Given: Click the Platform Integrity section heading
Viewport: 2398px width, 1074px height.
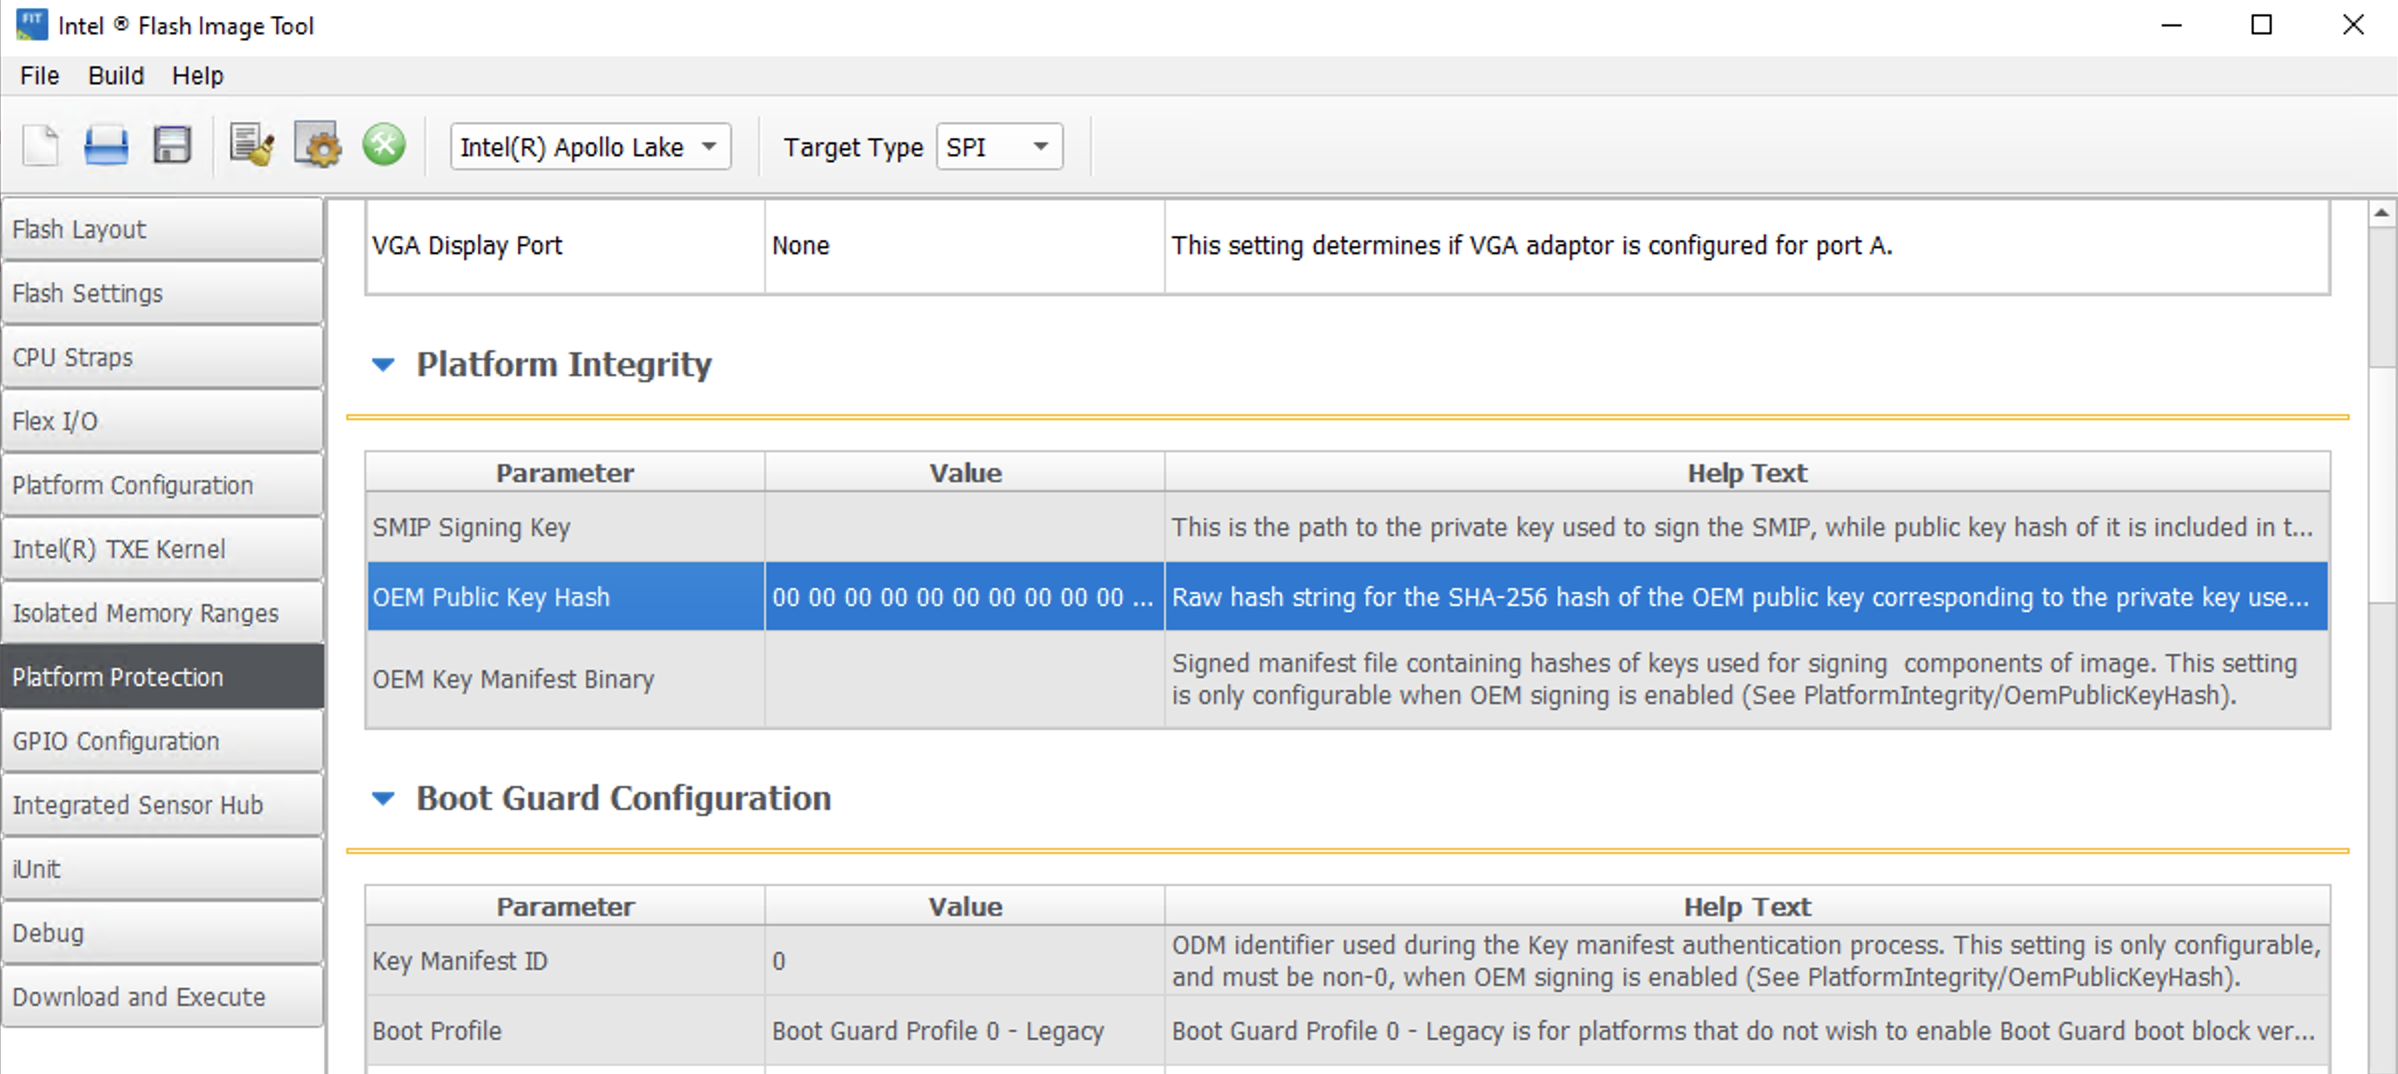Looking at the screenshot, I should [x=564, y=365].
